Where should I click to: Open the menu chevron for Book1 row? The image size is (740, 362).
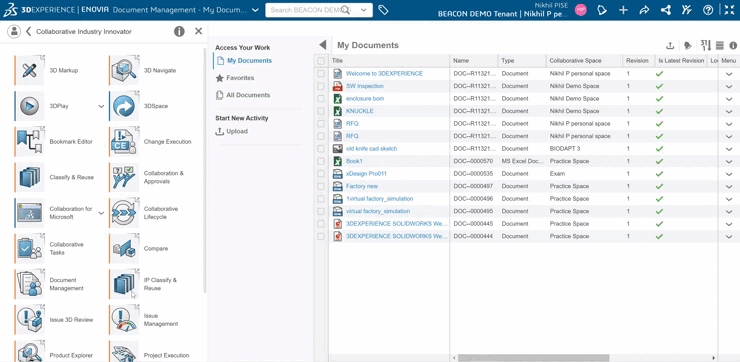729,161
